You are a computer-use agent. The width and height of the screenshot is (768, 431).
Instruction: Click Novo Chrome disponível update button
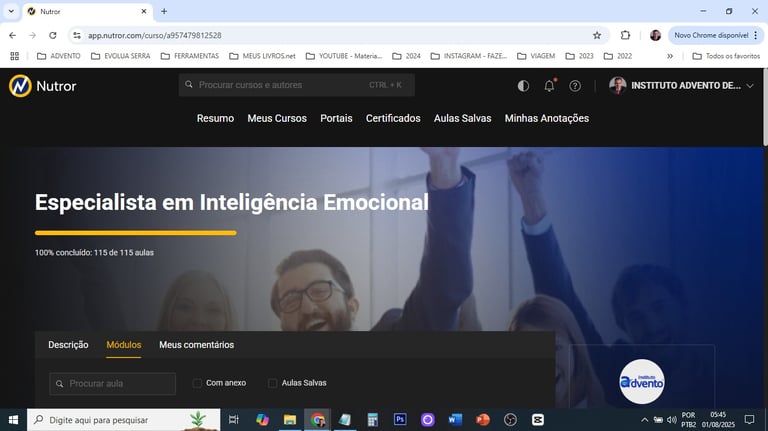(x=711, y=35)
